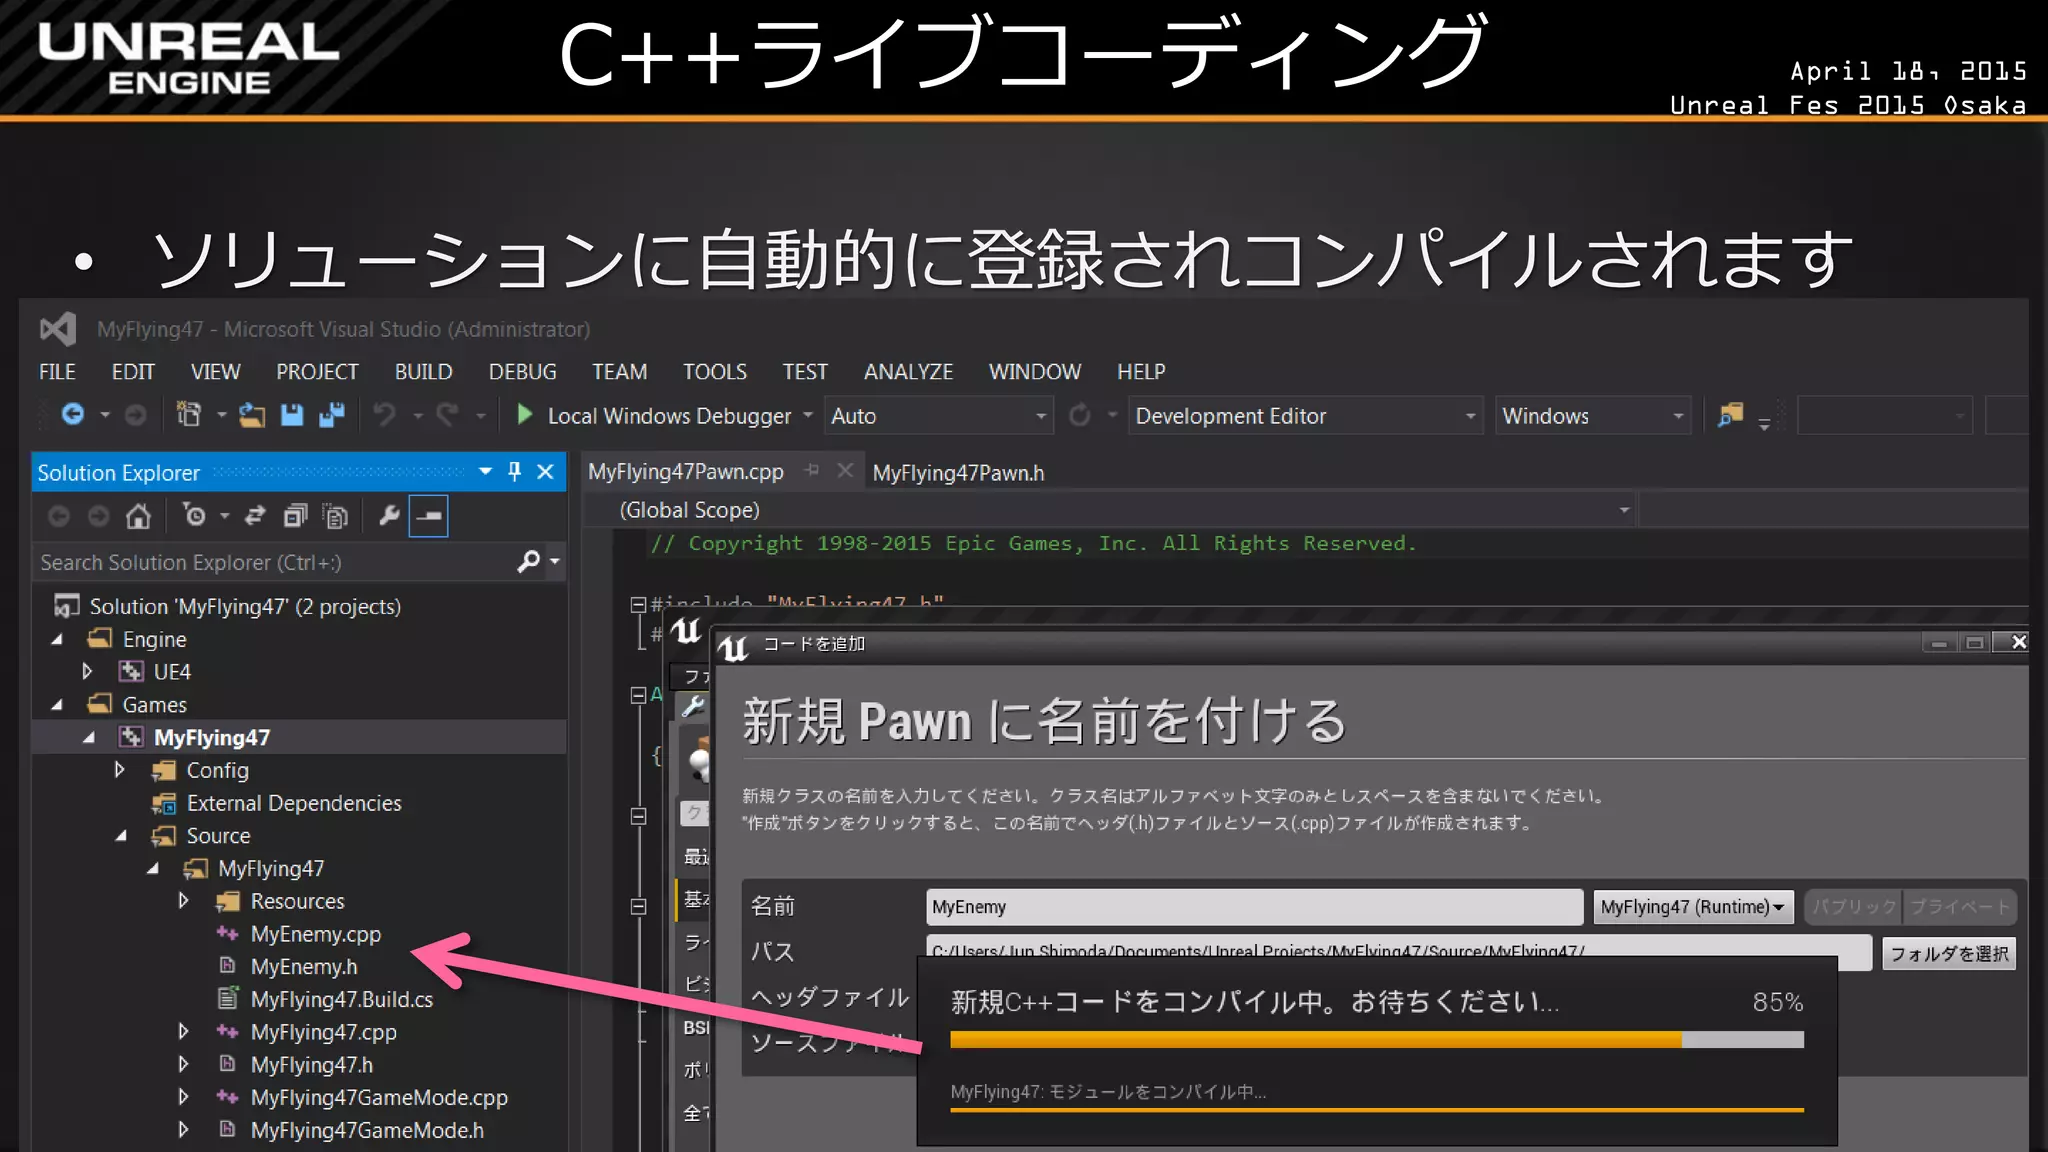2048x1152 pixels.
Task: Select the プライベート class location button
Action: point(1959,907)
